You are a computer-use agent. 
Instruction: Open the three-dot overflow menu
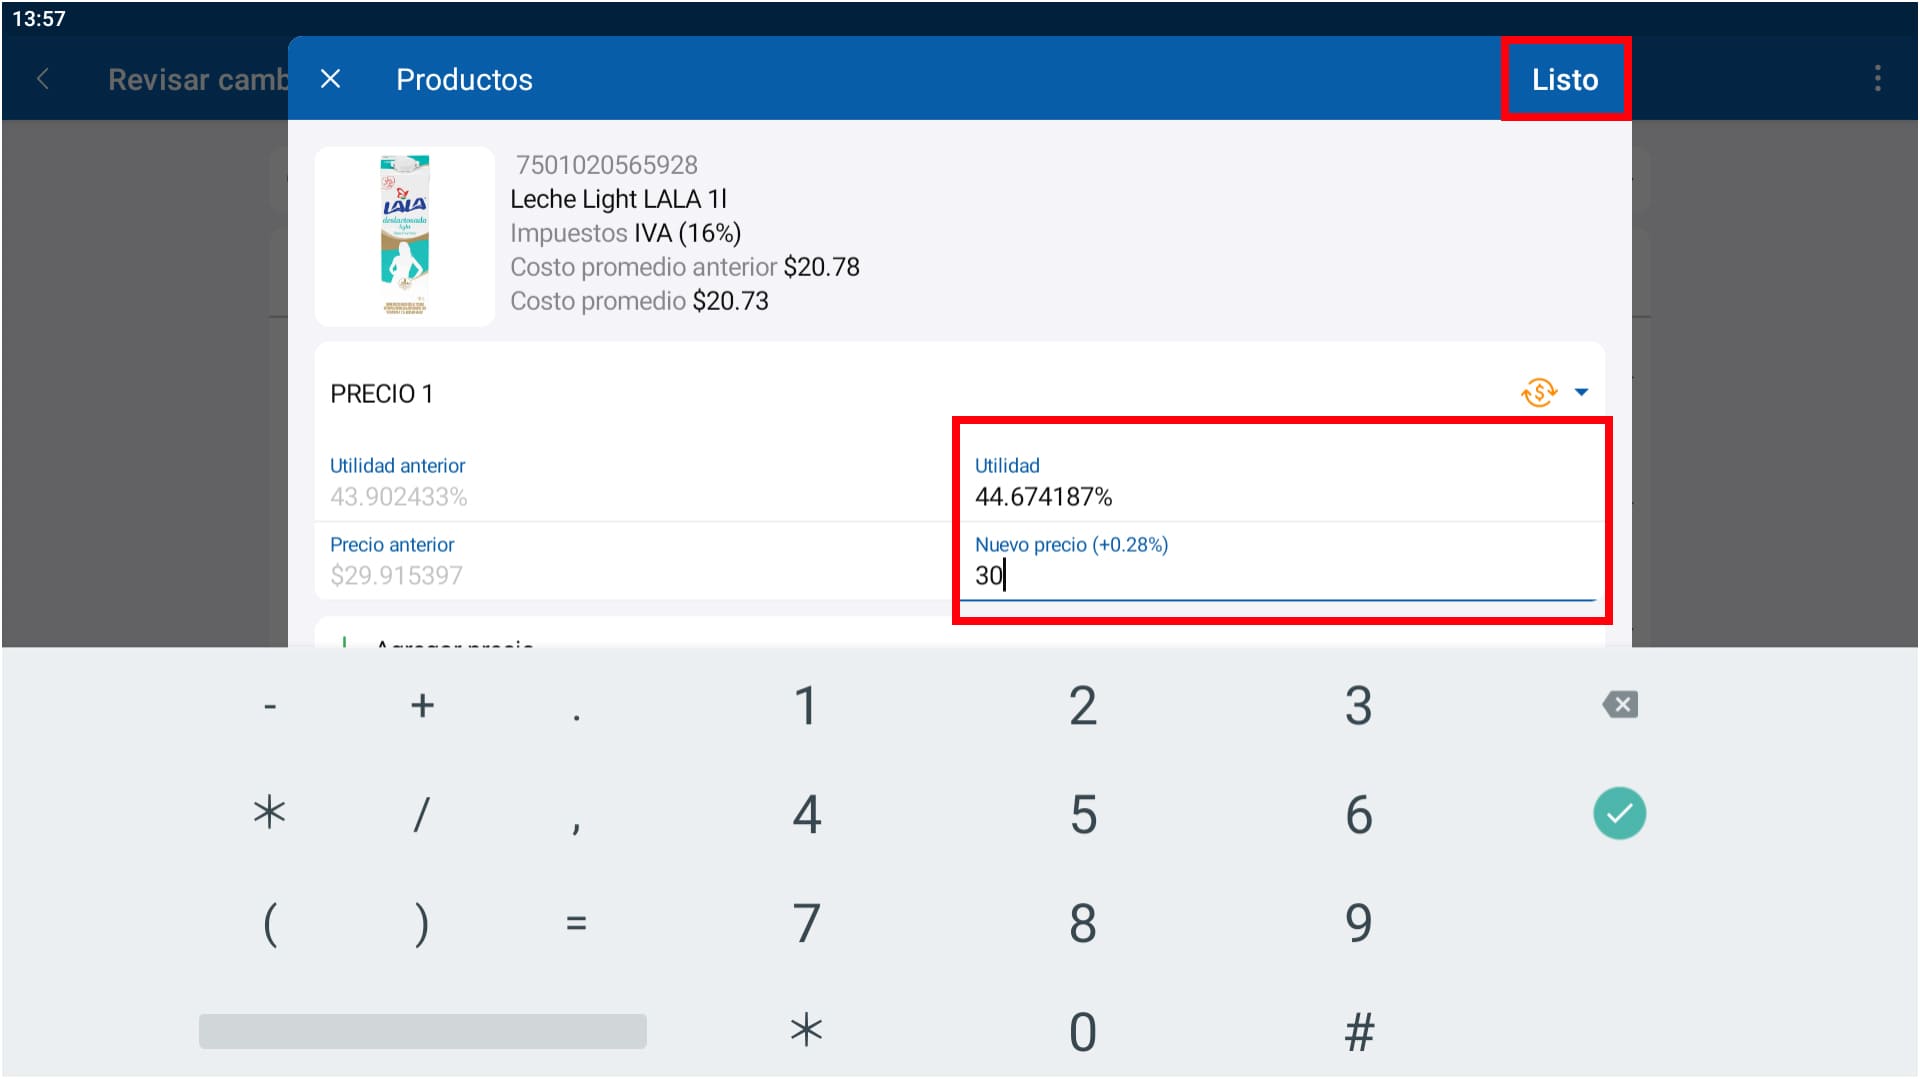1877,79
